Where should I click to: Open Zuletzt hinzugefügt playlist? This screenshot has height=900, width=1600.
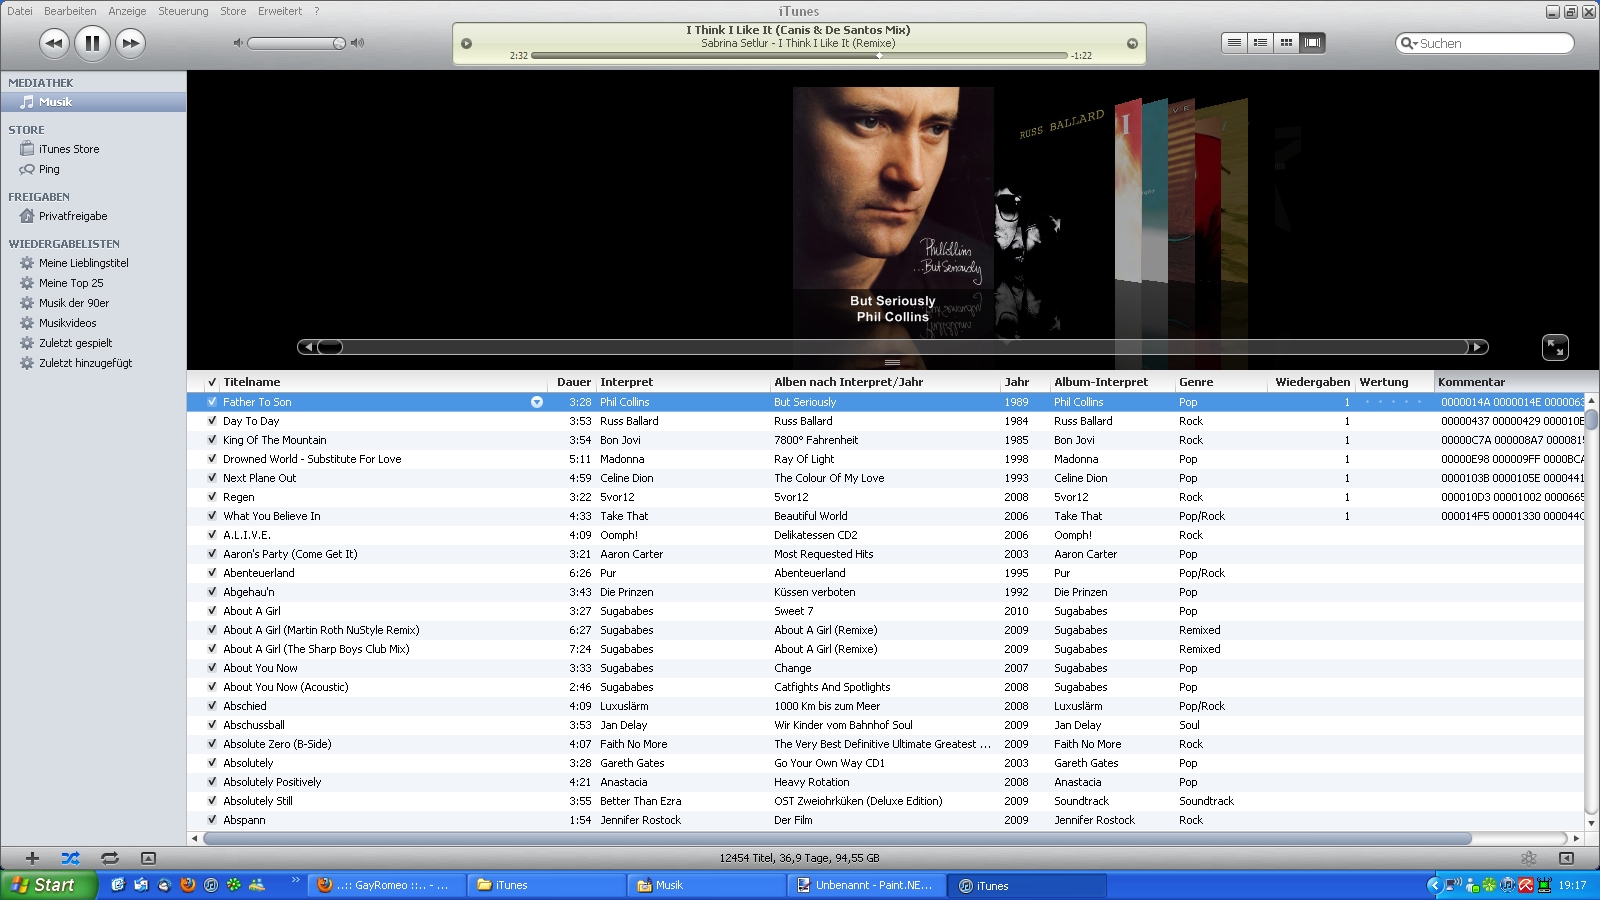tap(86, 363)
